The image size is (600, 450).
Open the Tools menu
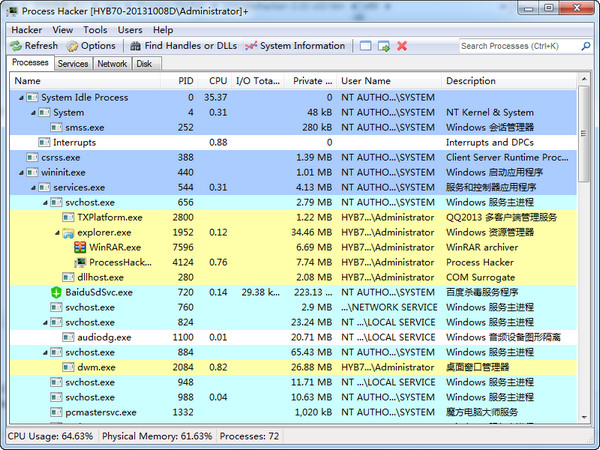tap(95, 30)
